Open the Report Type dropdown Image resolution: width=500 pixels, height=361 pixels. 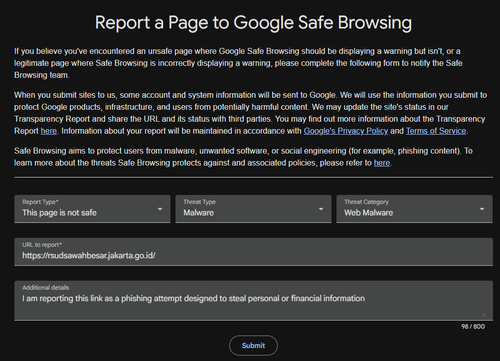click(92, 209)
